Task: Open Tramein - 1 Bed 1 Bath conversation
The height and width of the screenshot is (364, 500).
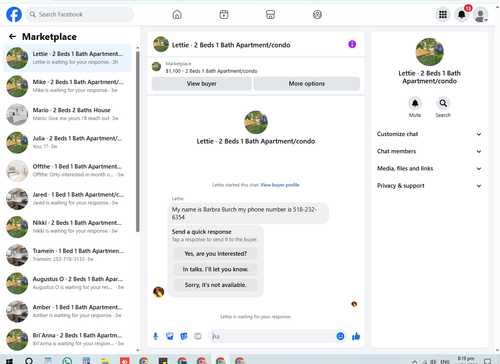Action: (67, 255)
